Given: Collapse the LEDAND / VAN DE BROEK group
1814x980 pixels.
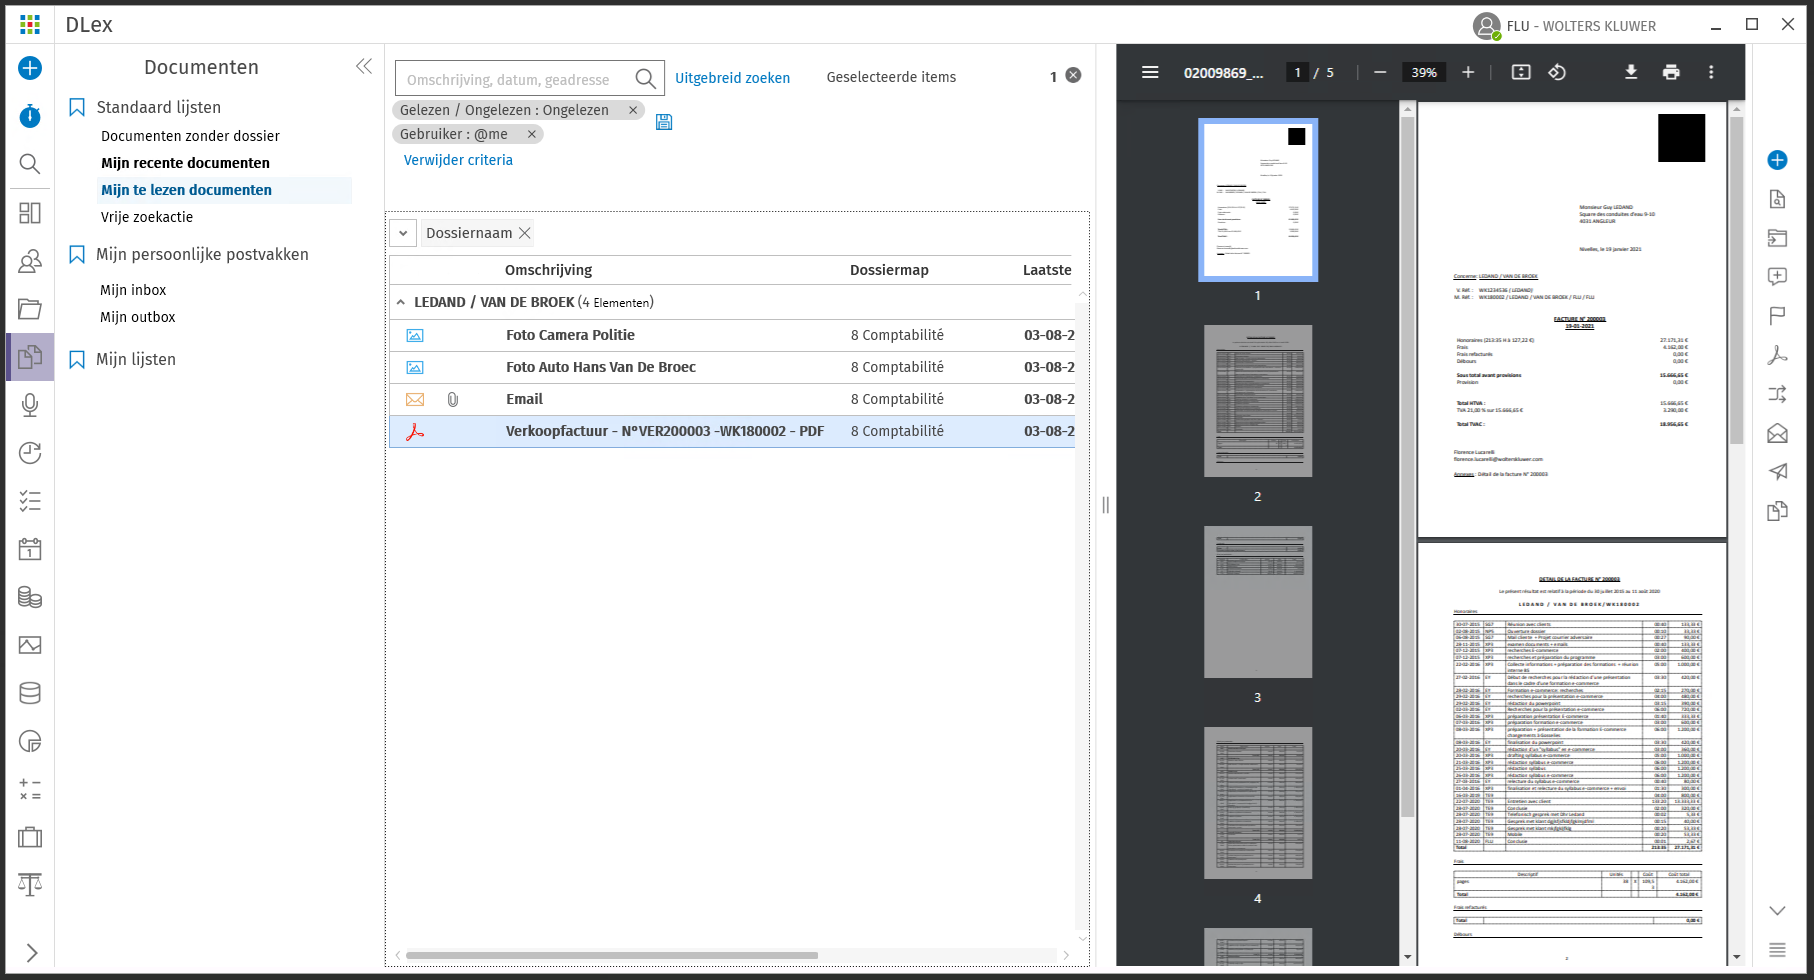Looking at the screenshot, I should (x=401, y=302).
